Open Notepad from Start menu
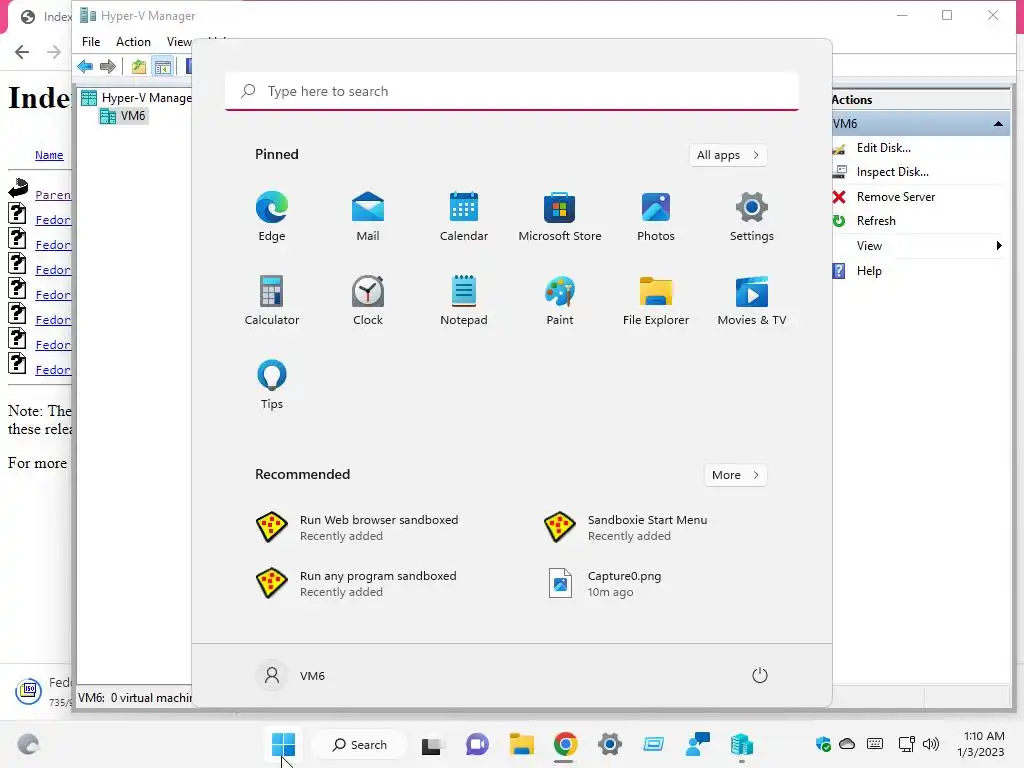 pyautogui.click(x=464, y=300)
